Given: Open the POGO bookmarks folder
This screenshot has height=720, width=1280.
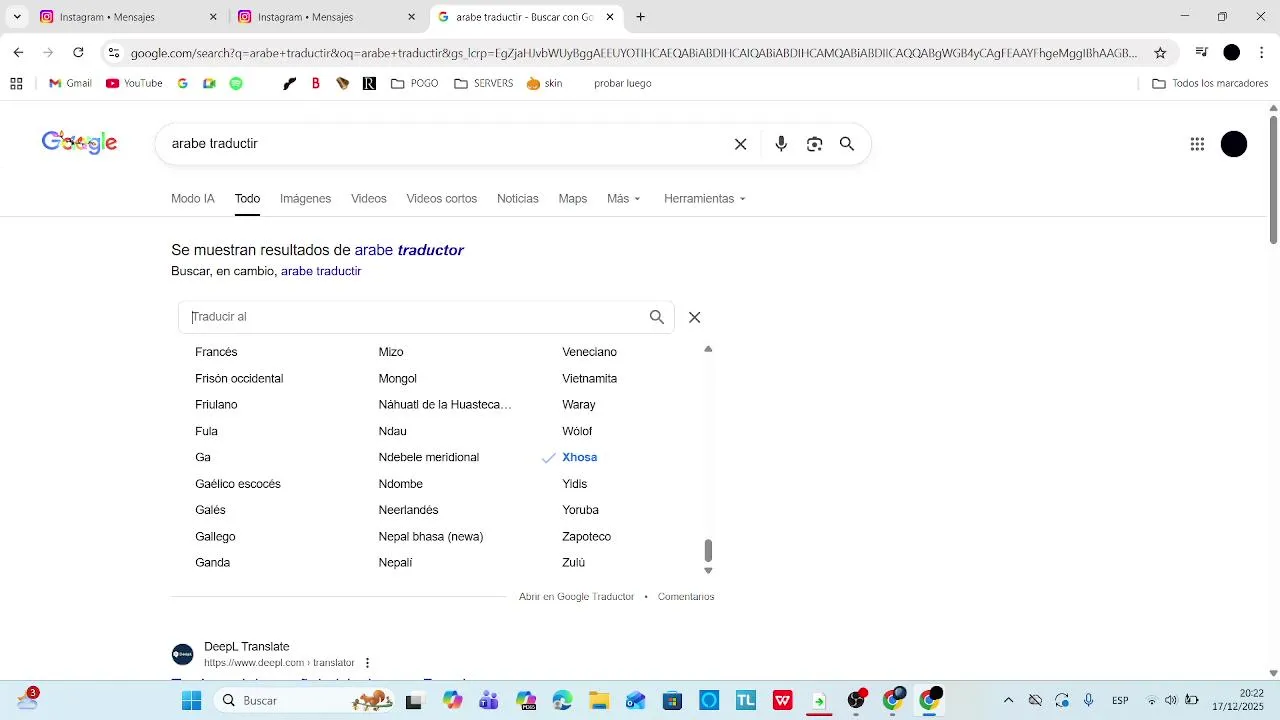Looking at the screenshot, I should point(414,83).
